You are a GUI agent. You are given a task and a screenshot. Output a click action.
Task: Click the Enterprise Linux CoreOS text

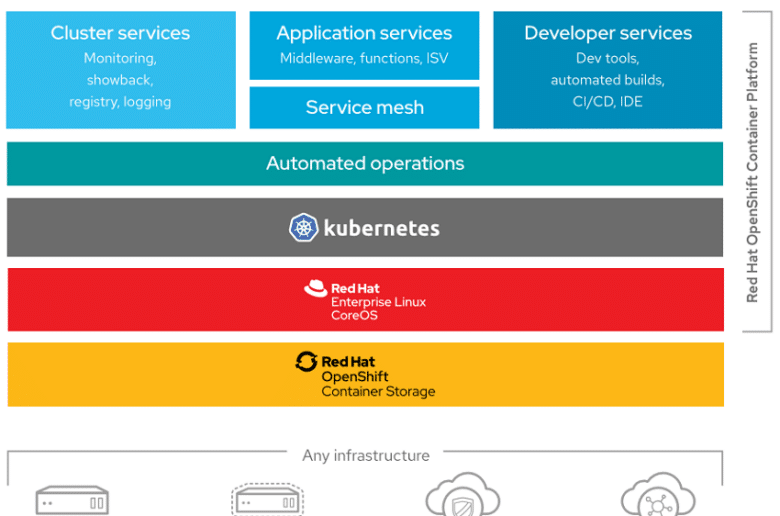pos(378,309)
